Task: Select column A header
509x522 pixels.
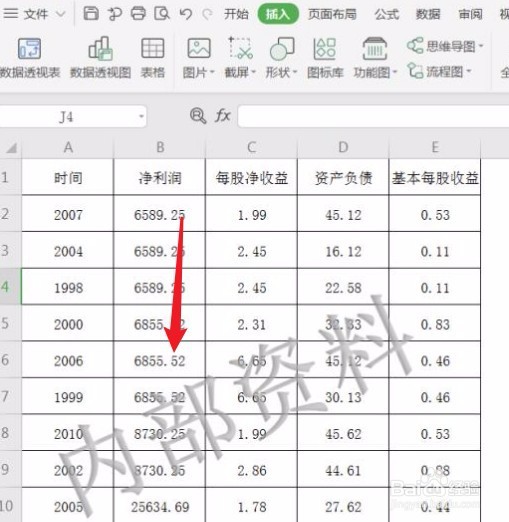Action: [x=68, y=147]
